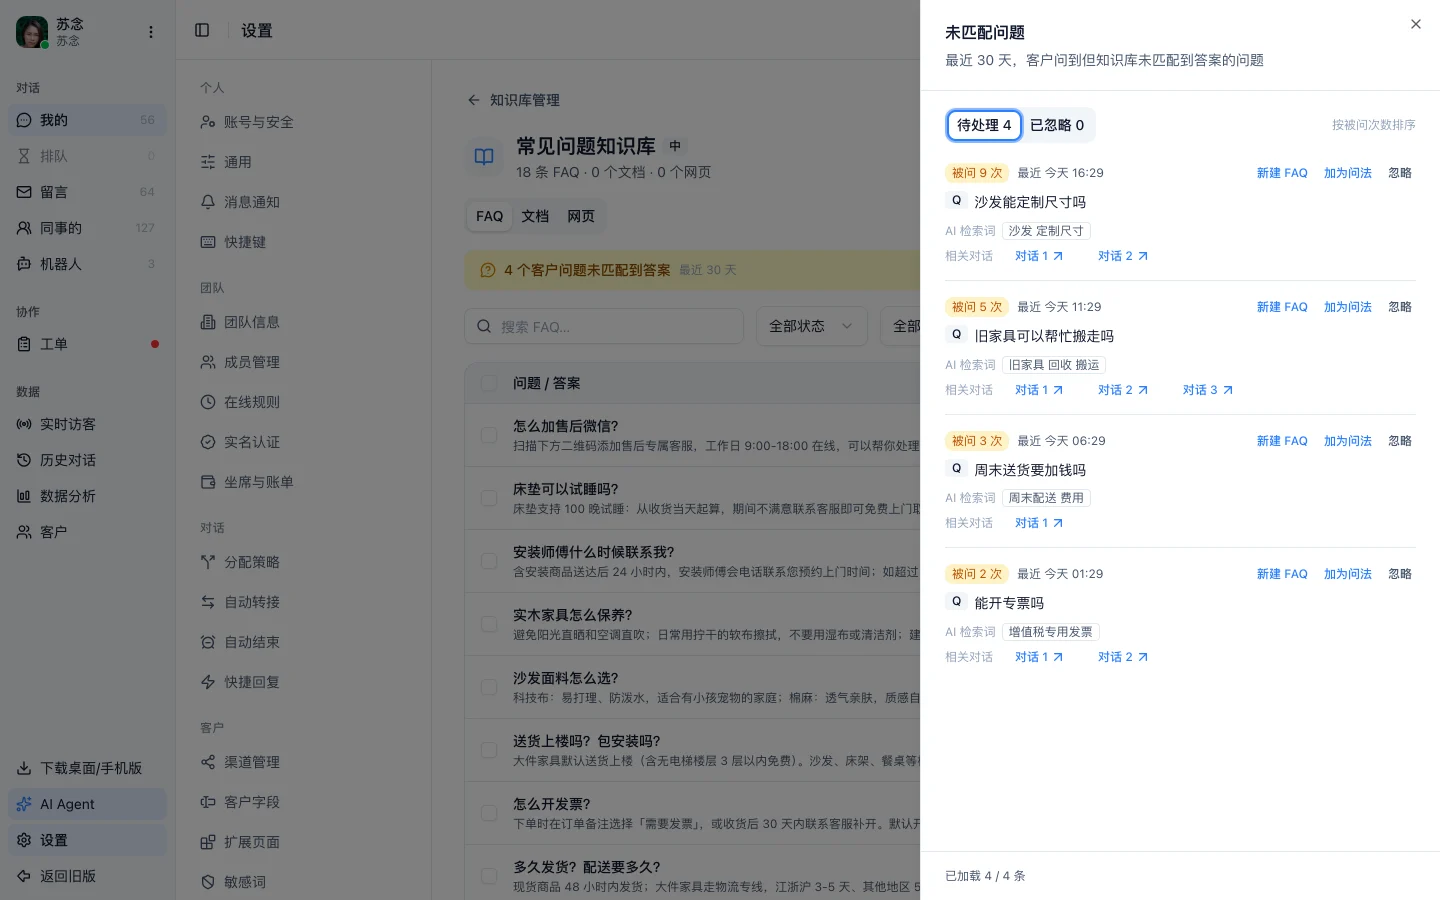Check the box for 床垫可以试睡吗?
1440x900 pixels.
point(489,498)
